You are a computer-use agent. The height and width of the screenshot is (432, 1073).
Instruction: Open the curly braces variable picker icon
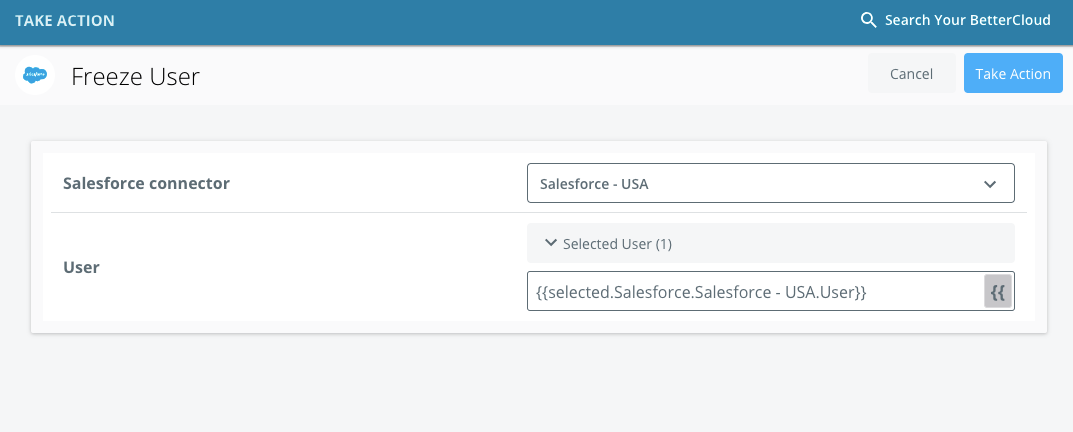coord(998,292)
